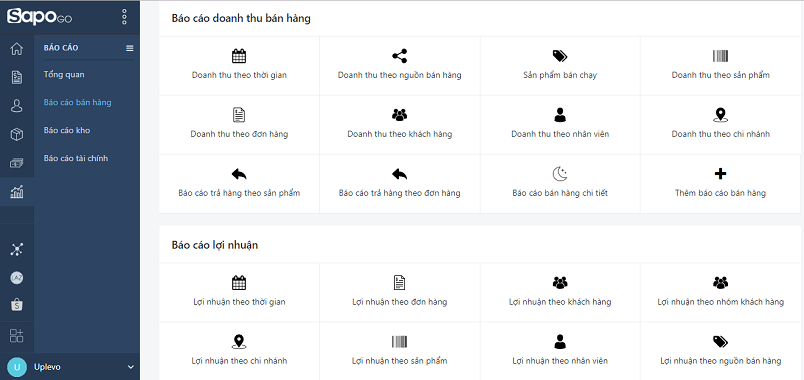Screen dimensions: 804x380
Task: Select Báo cáo kho menu item
Action: (x=67, y=130)
